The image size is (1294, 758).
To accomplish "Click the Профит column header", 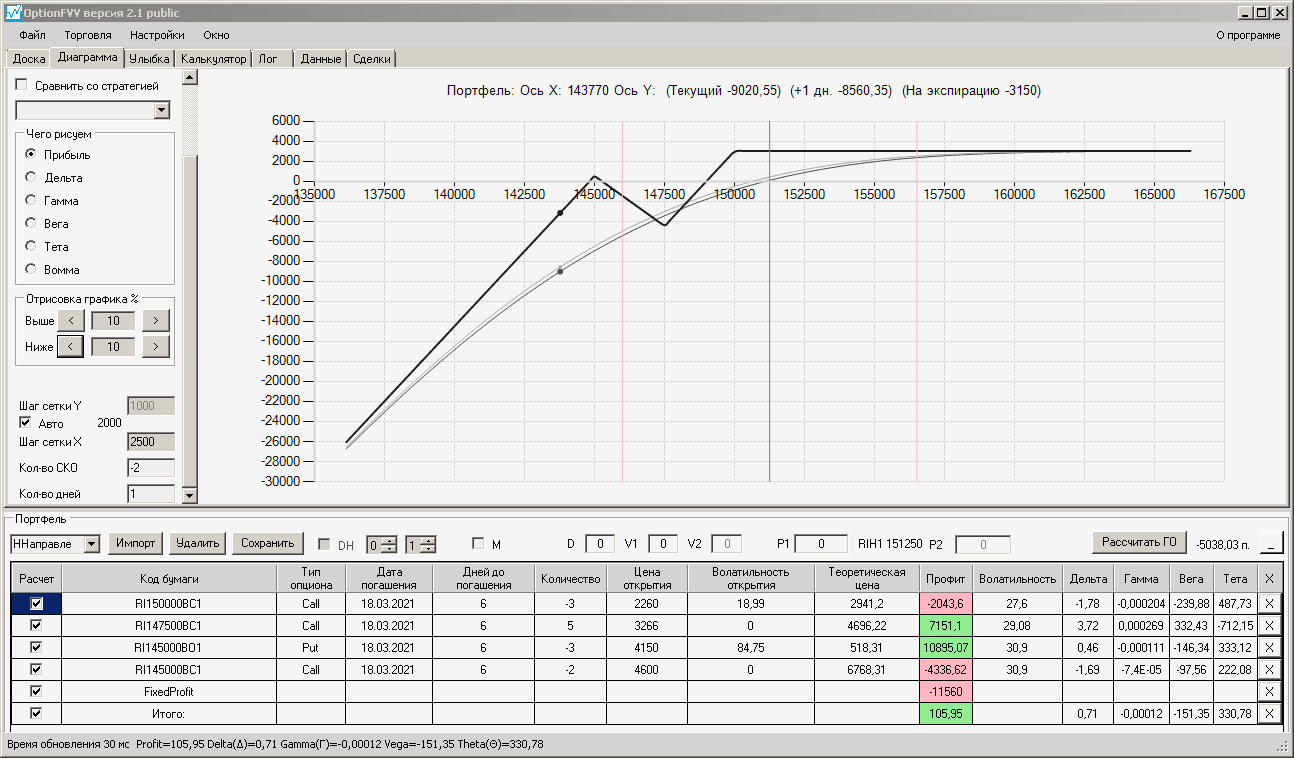I will 945,578.
